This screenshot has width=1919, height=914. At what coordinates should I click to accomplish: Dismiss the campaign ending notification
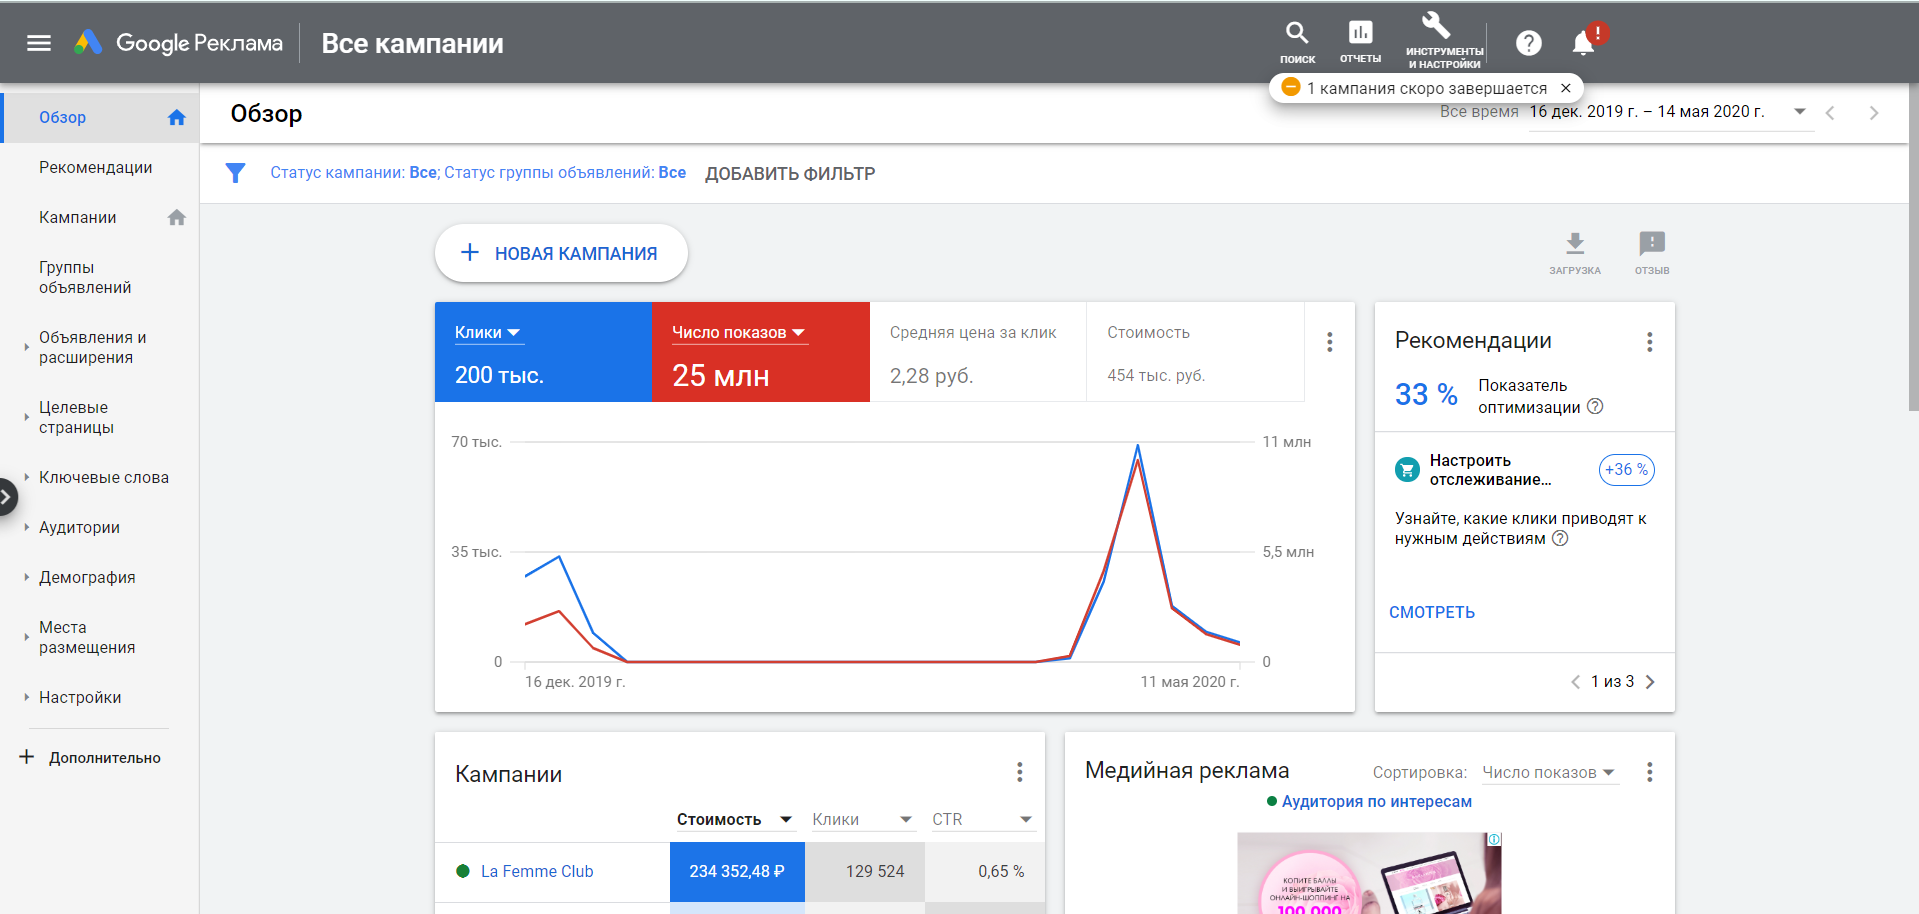1566,88
